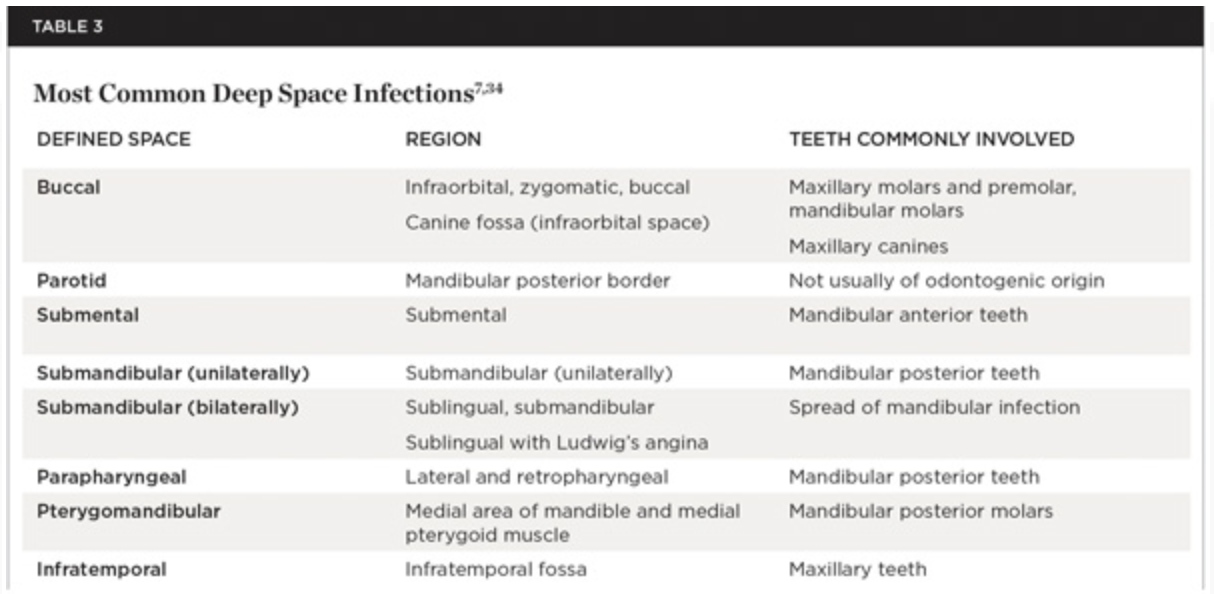Select the Submandibular (bilaterally) row label

pos(168,407)
